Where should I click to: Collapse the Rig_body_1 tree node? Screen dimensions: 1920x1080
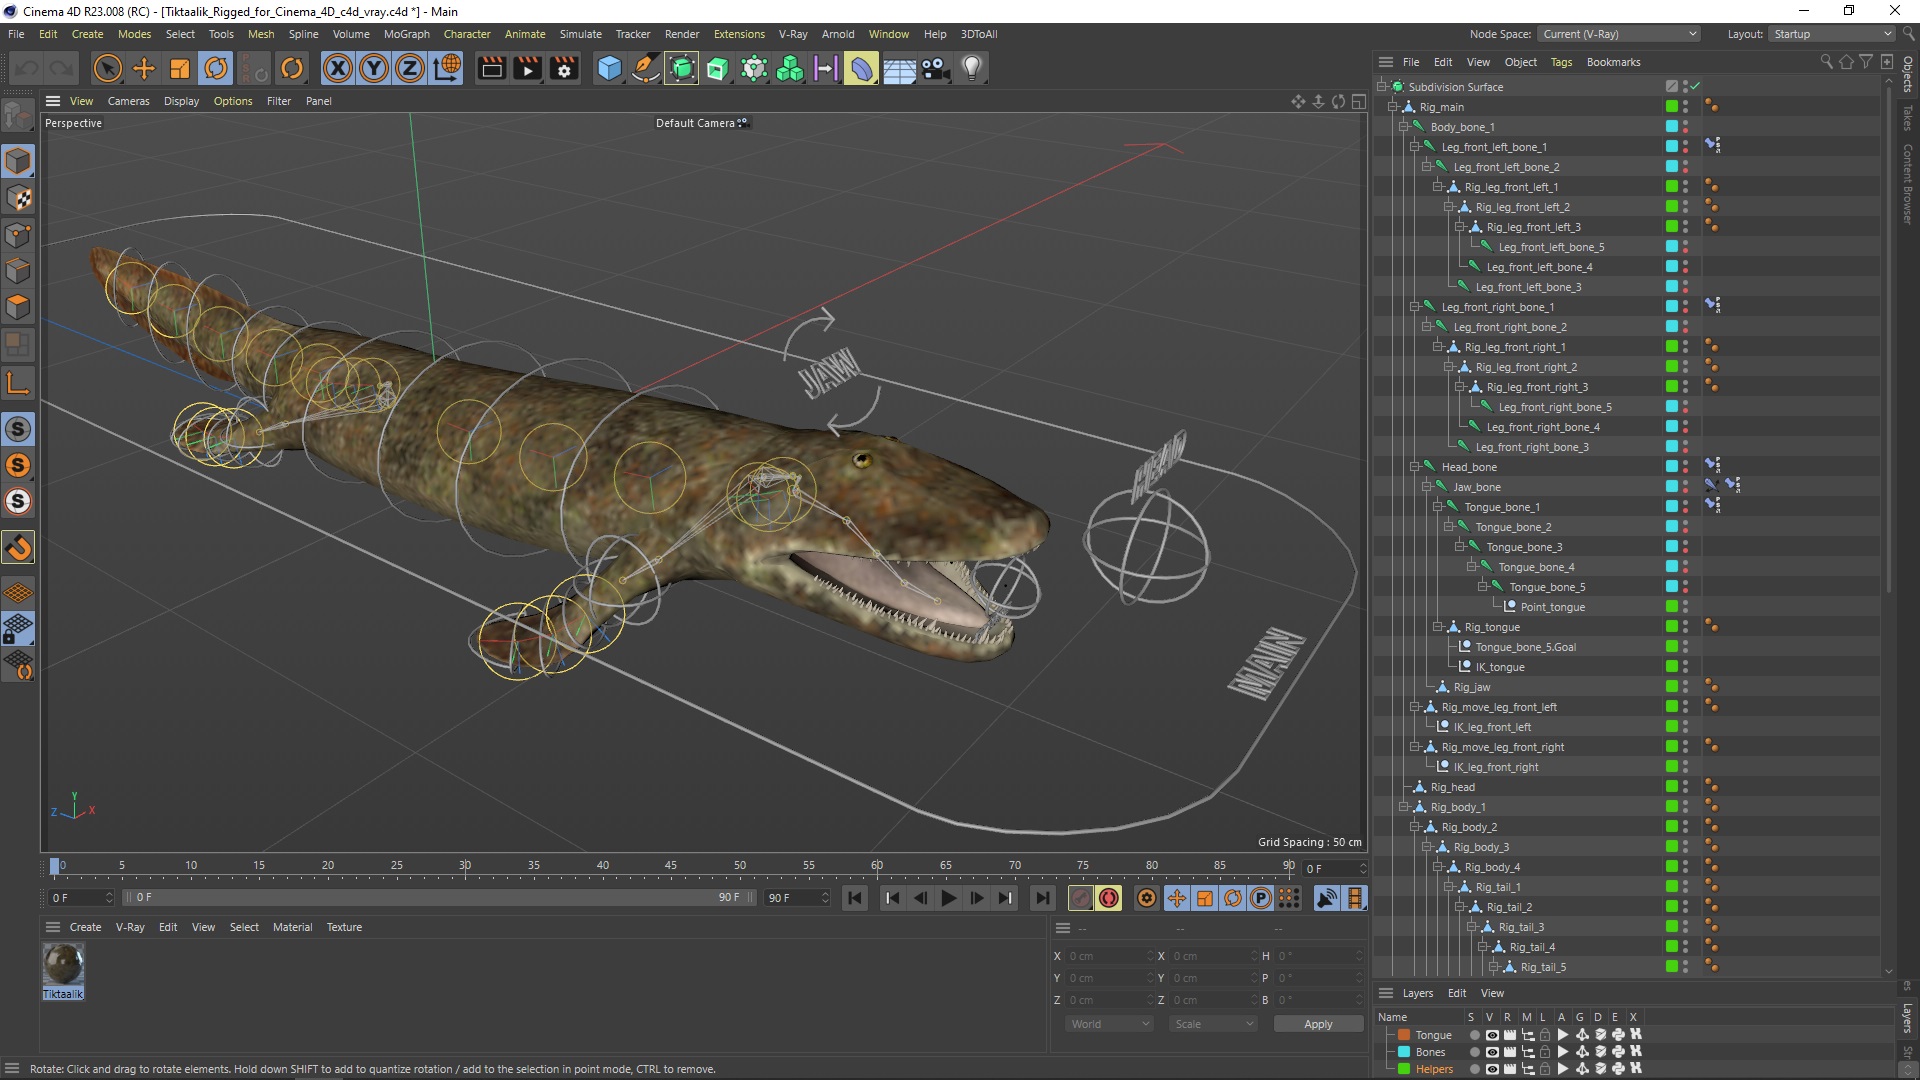click(x=1404, y=807)
